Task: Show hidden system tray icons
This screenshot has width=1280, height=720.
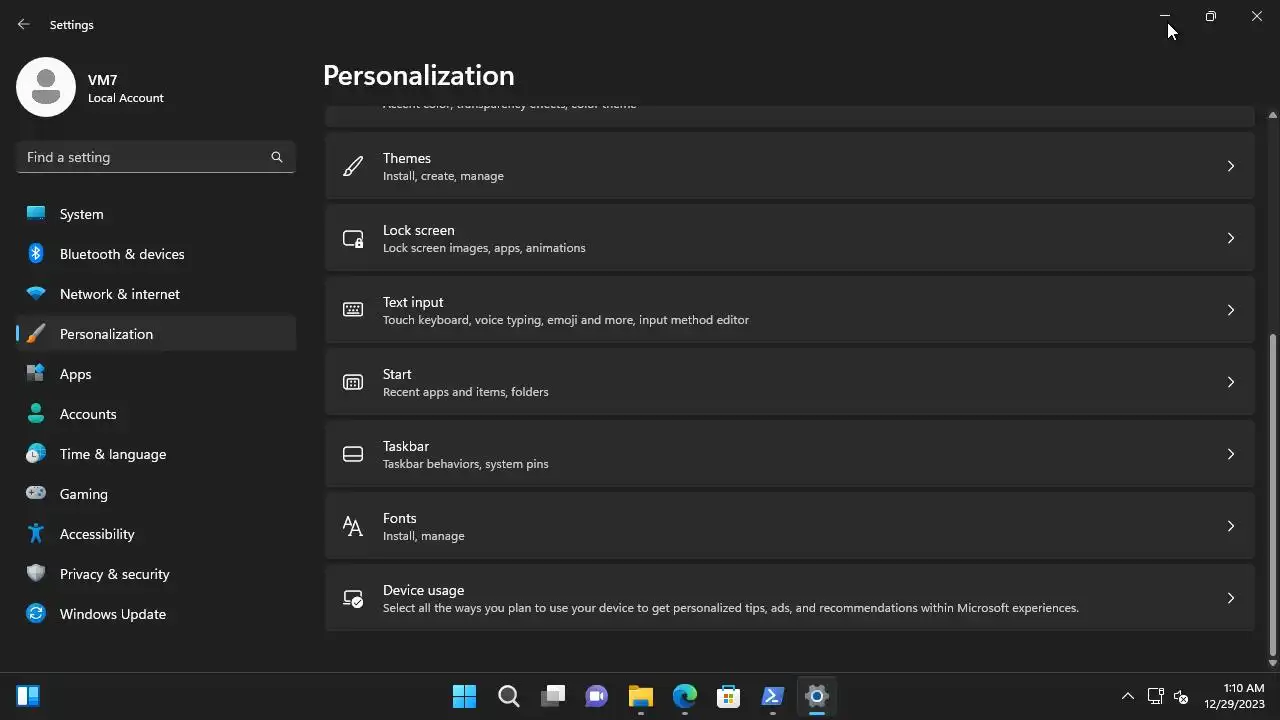Action: (1128, 696)
